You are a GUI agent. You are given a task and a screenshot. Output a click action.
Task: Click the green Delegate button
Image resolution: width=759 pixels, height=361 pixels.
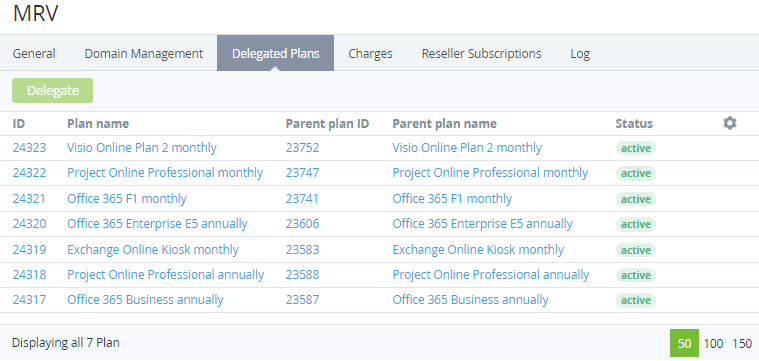coord(52,90)
